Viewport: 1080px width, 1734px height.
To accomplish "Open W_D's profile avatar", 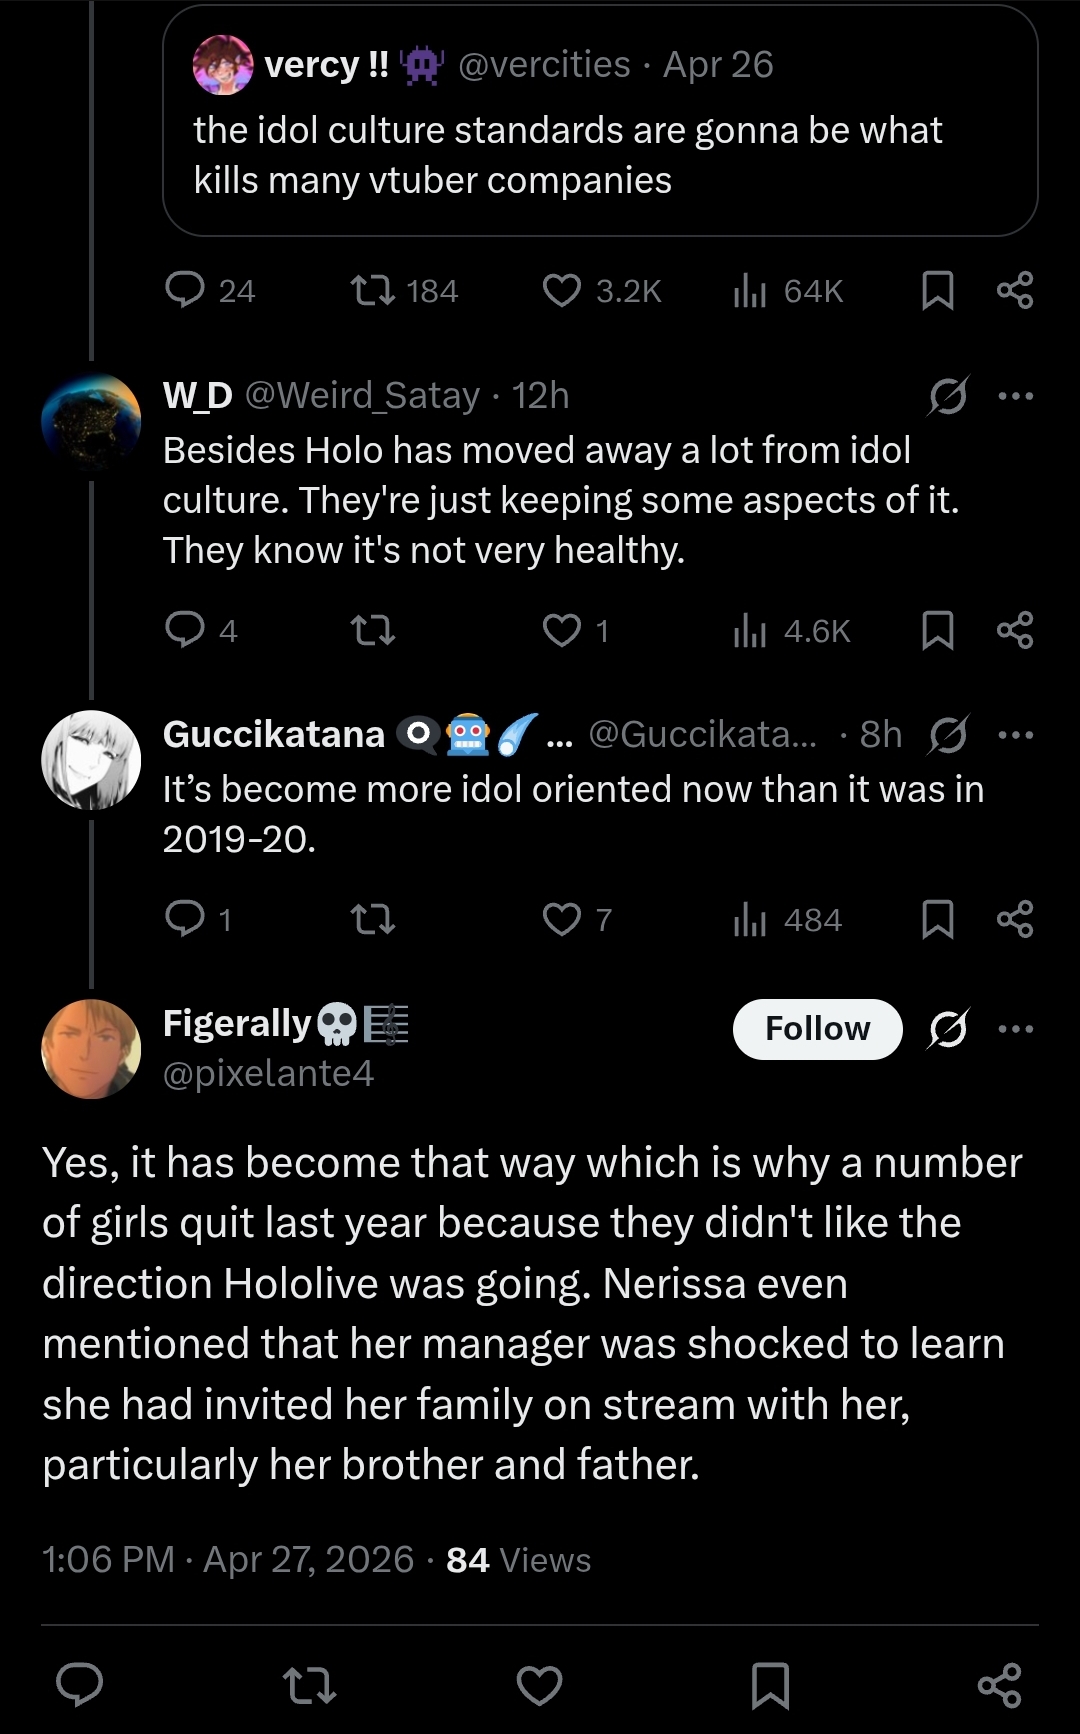I will click(x=91, y=422).
